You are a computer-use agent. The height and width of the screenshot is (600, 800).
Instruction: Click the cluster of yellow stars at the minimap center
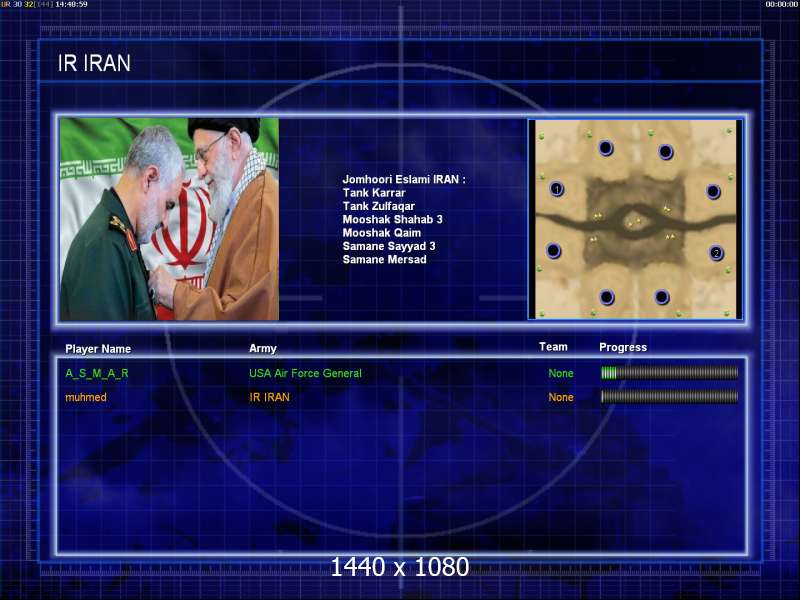click(x=634, y=222)
